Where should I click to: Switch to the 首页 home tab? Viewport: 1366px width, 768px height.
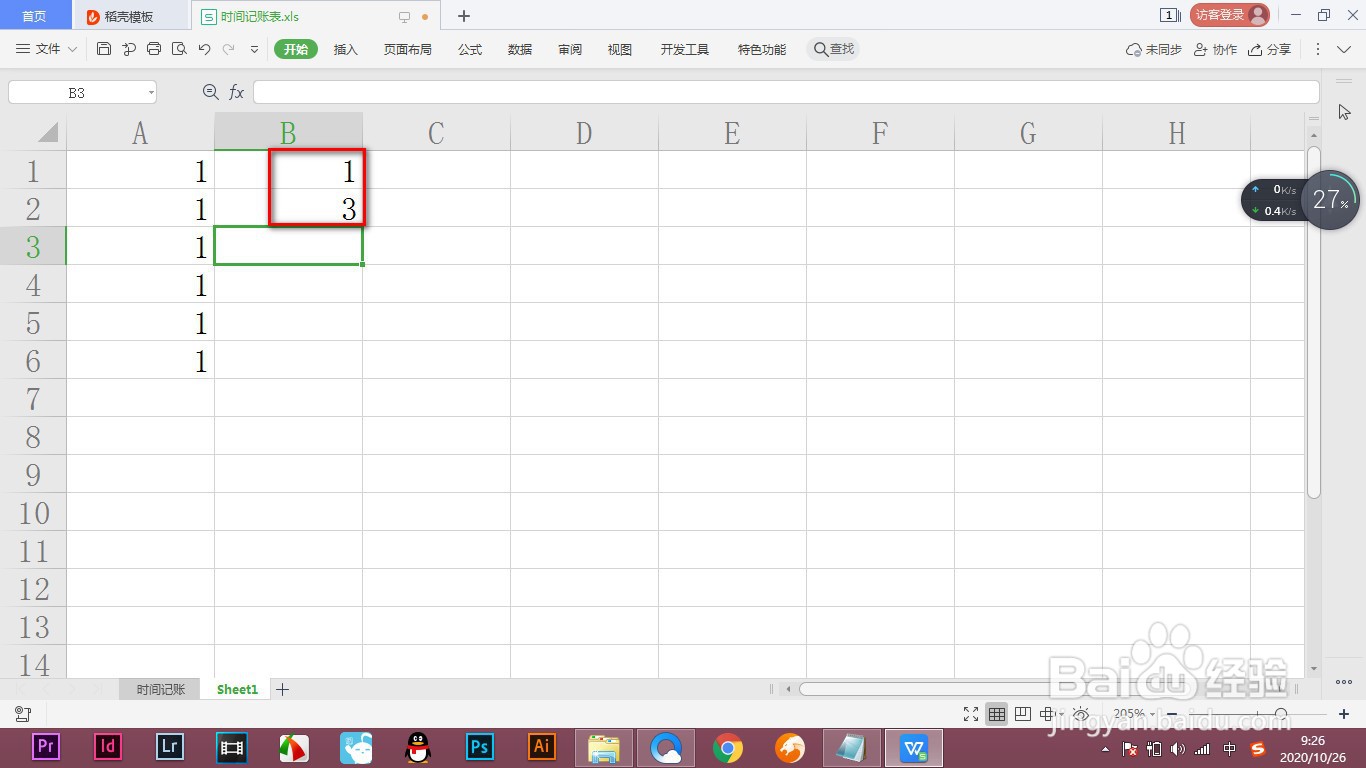[35, 16]
